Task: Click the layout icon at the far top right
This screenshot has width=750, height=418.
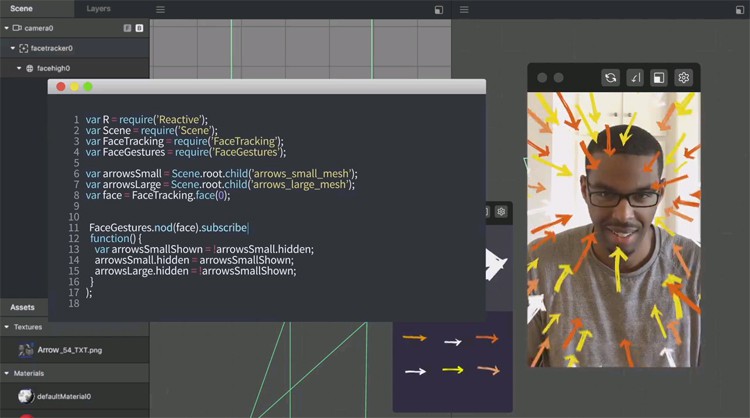Action: (741, 10)
